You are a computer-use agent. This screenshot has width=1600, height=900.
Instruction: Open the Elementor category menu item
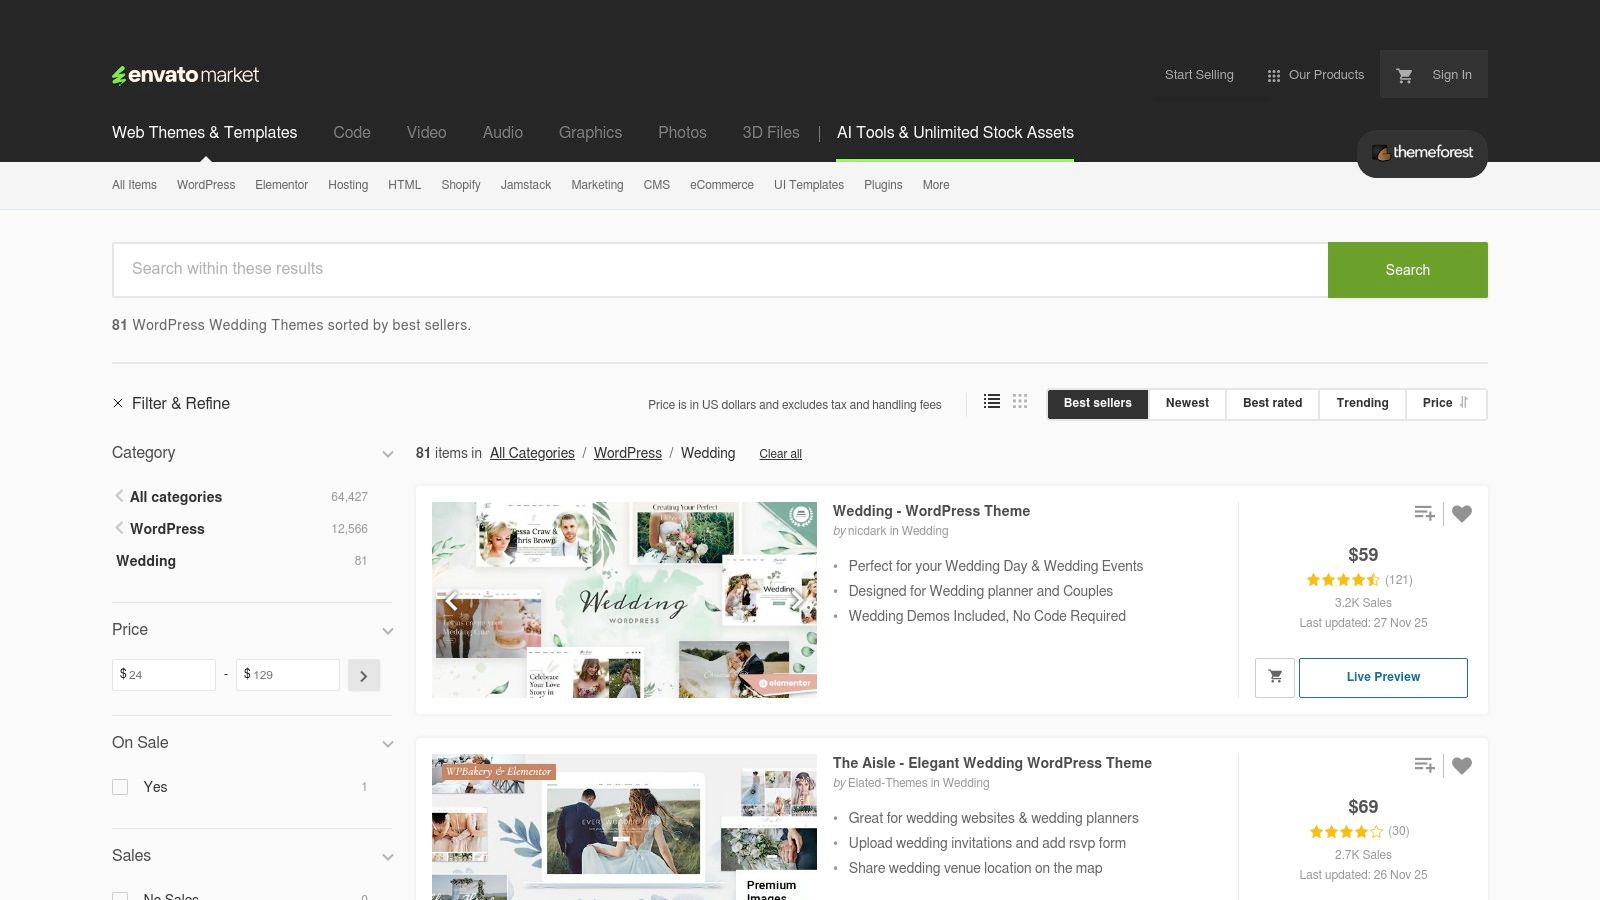coord(281,185)
